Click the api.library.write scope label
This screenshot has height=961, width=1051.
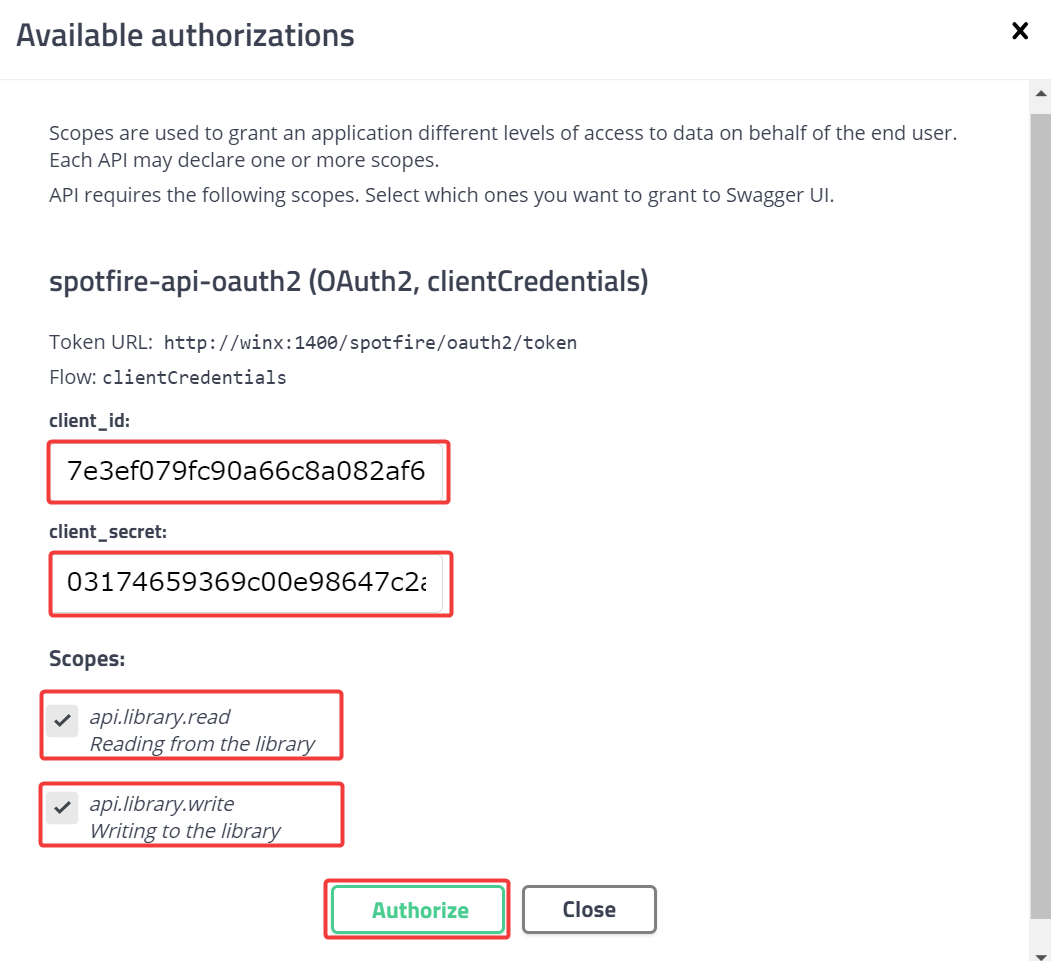162,804
